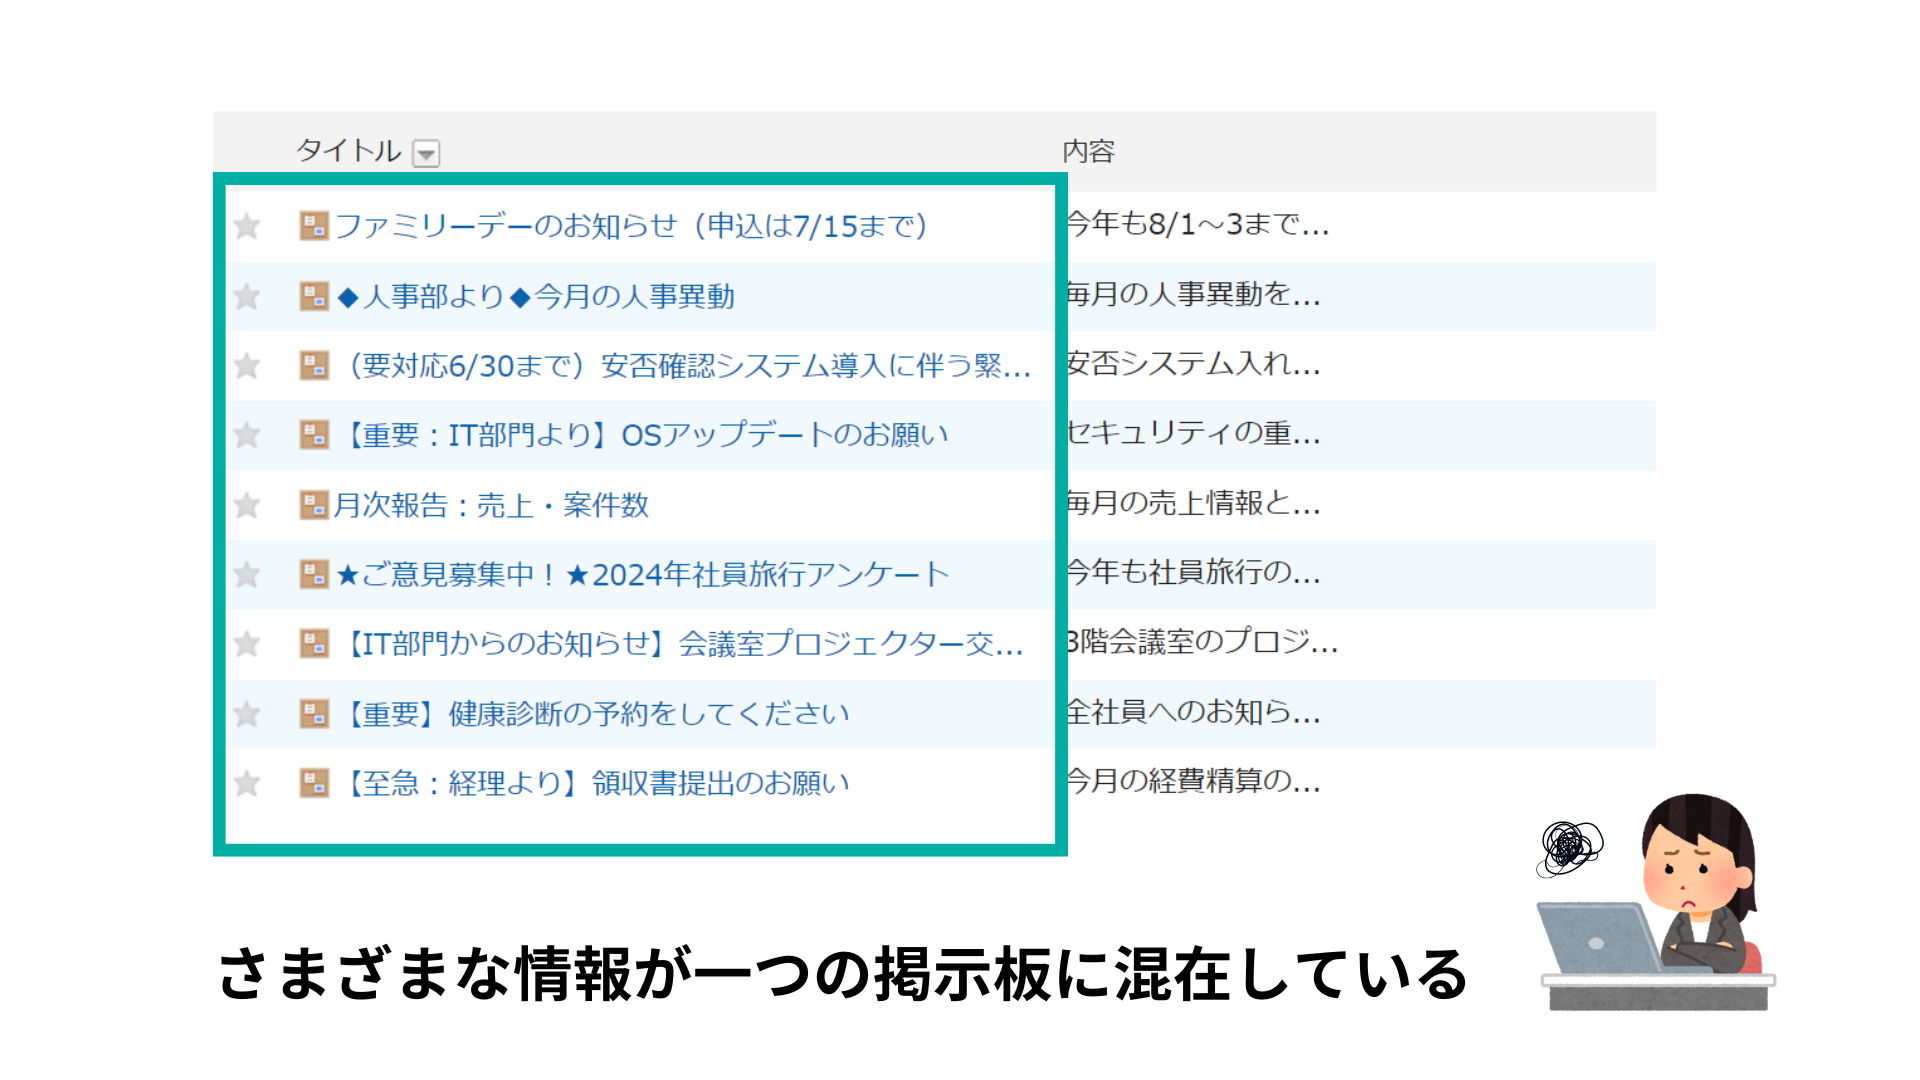Star the 2024年社員旅行アンケート post
The image size is (1920, 1080).
point(247,574)
